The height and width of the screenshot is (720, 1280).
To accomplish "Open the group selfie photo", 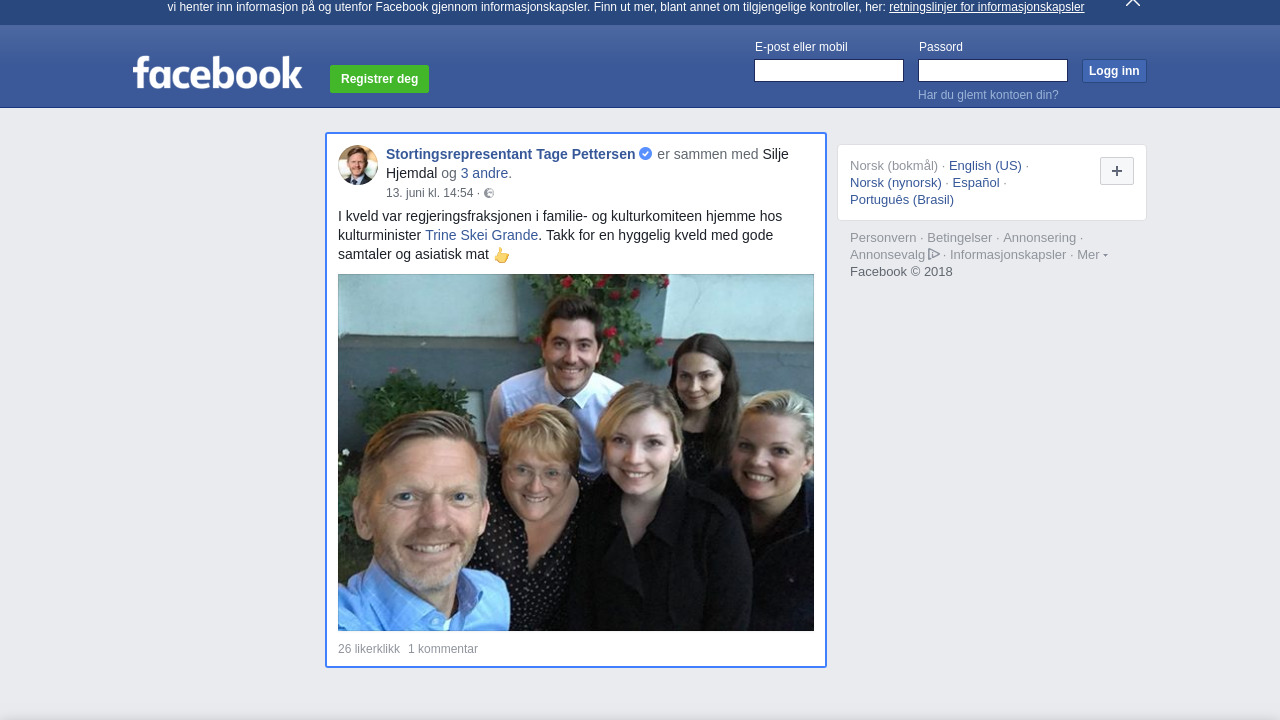I will 576,452.
